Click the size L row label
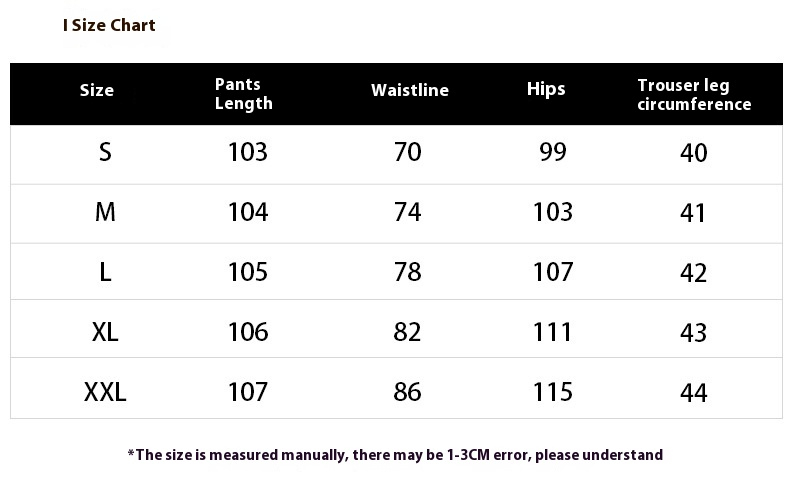 (x=105, y=272)
